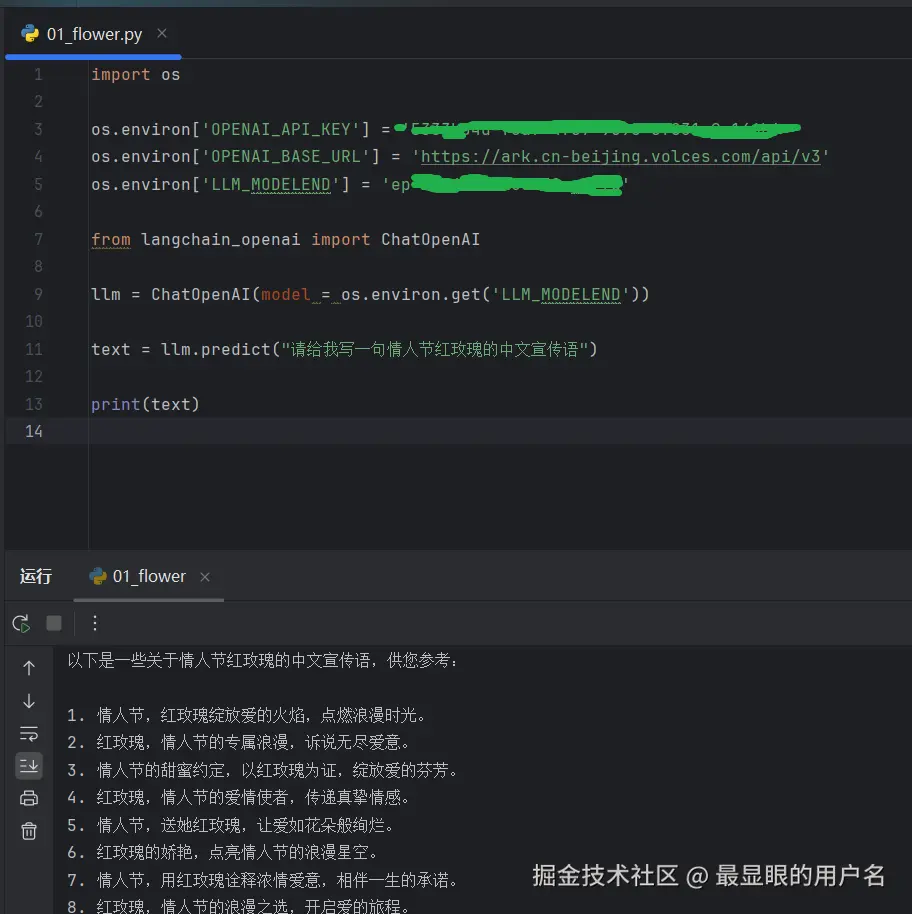Click the model parameter in ChatOpenAI call
912x914 pixels.
coord(286,294)
